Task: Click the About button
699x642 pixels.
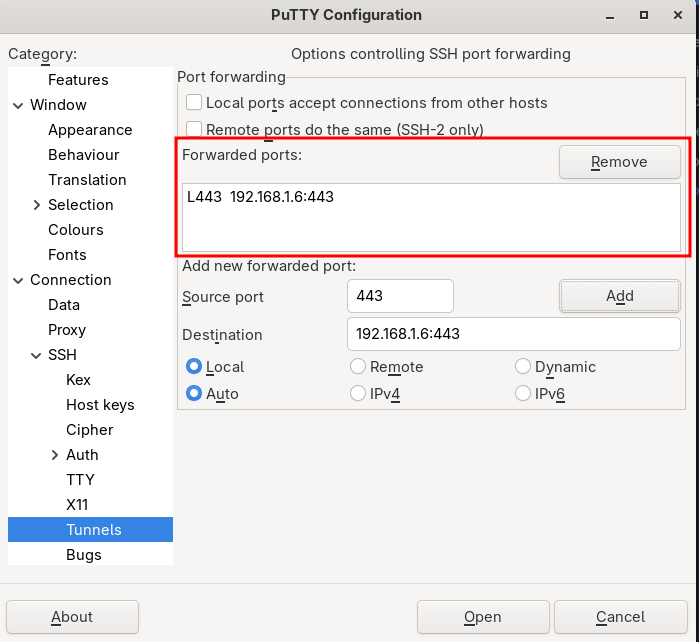Action: coord(72,617)
